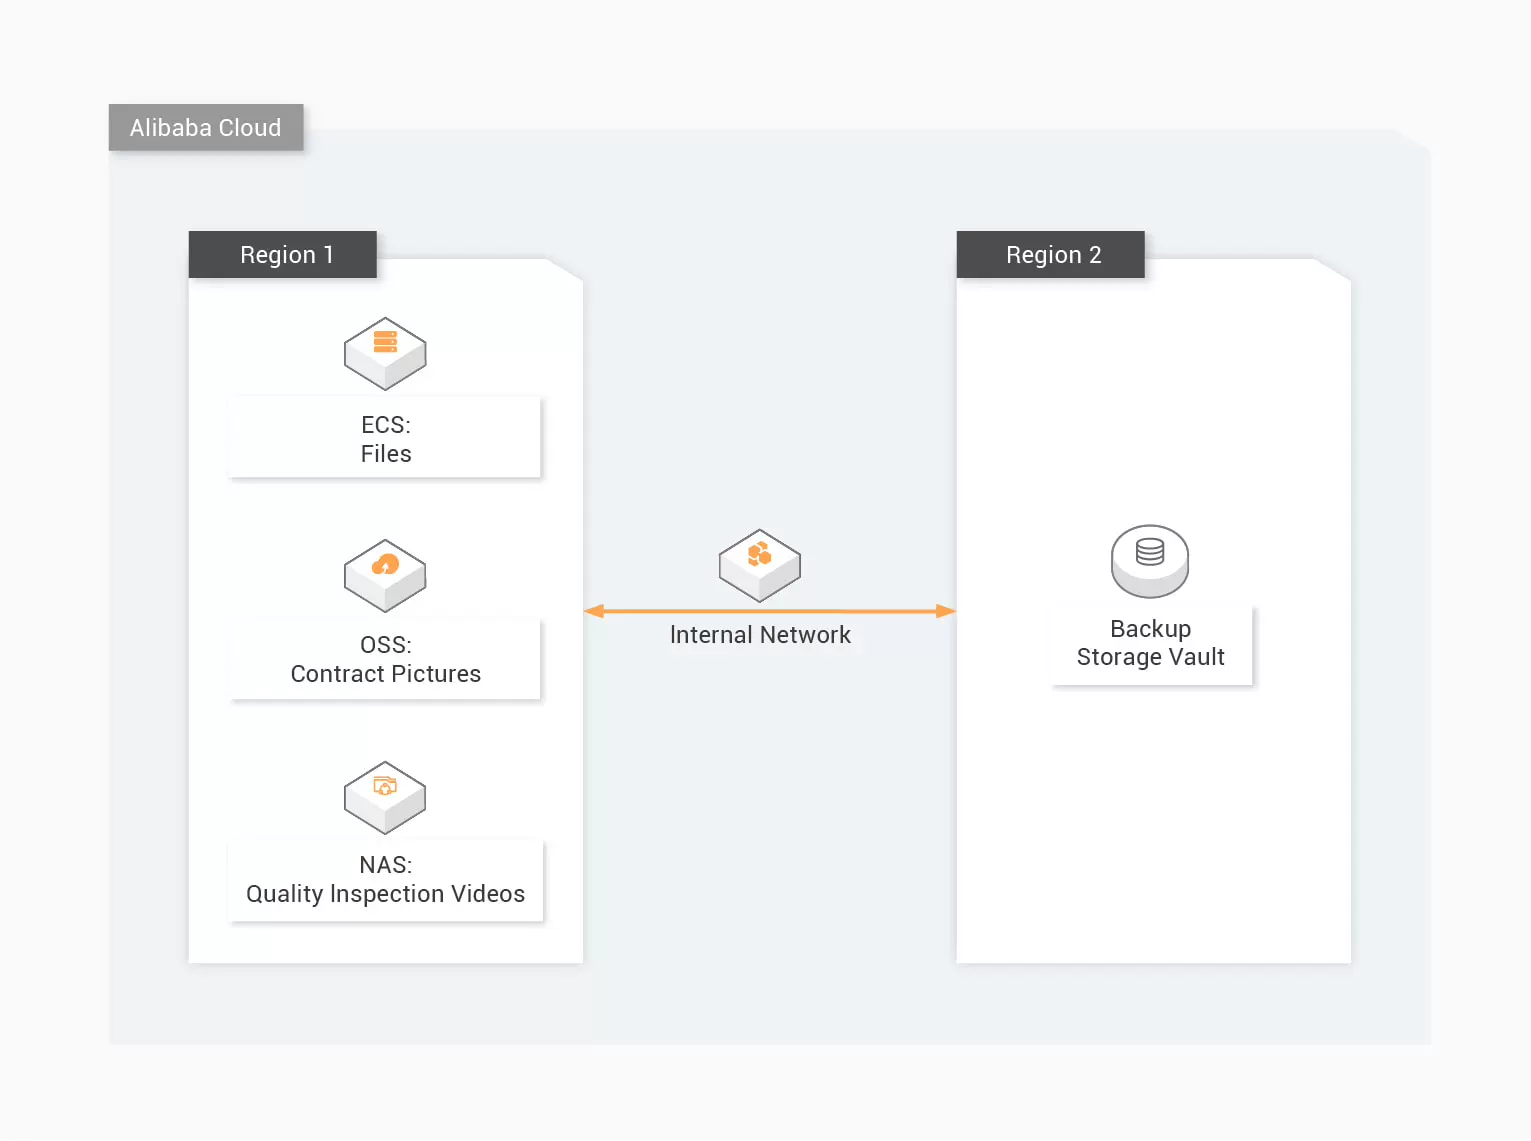Click the left arrowhead of the network line
This screenshot has width=1531, height=1141.
pos(594,611)
